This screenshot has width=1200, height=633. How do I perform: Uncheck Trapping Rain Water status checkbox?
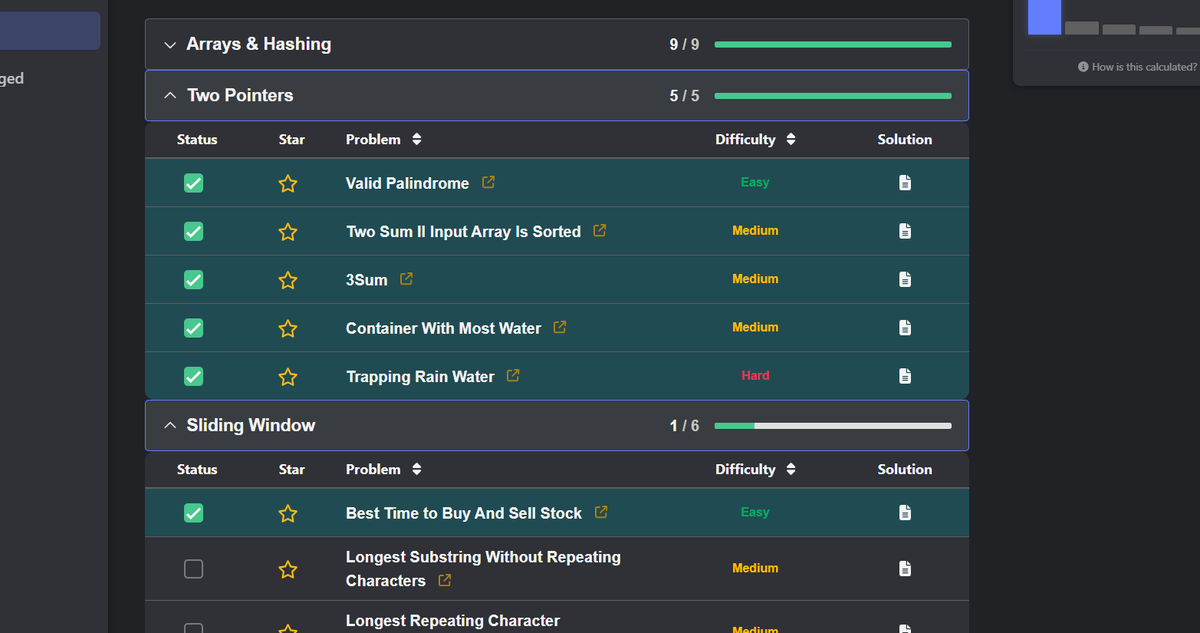click(x=194, y=376)
